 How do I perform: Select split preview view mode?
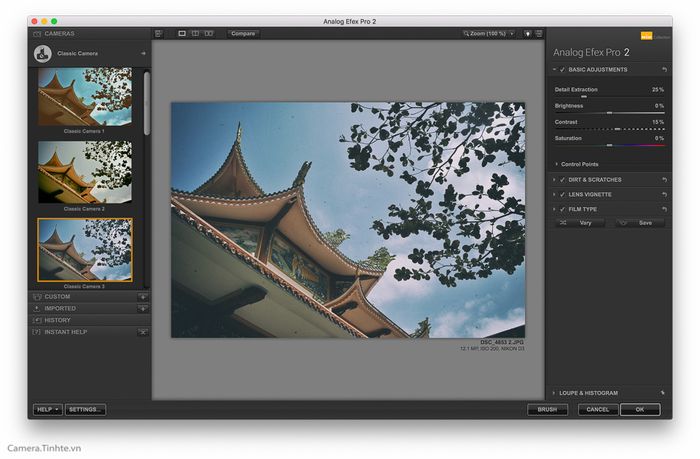coord(195,33)
